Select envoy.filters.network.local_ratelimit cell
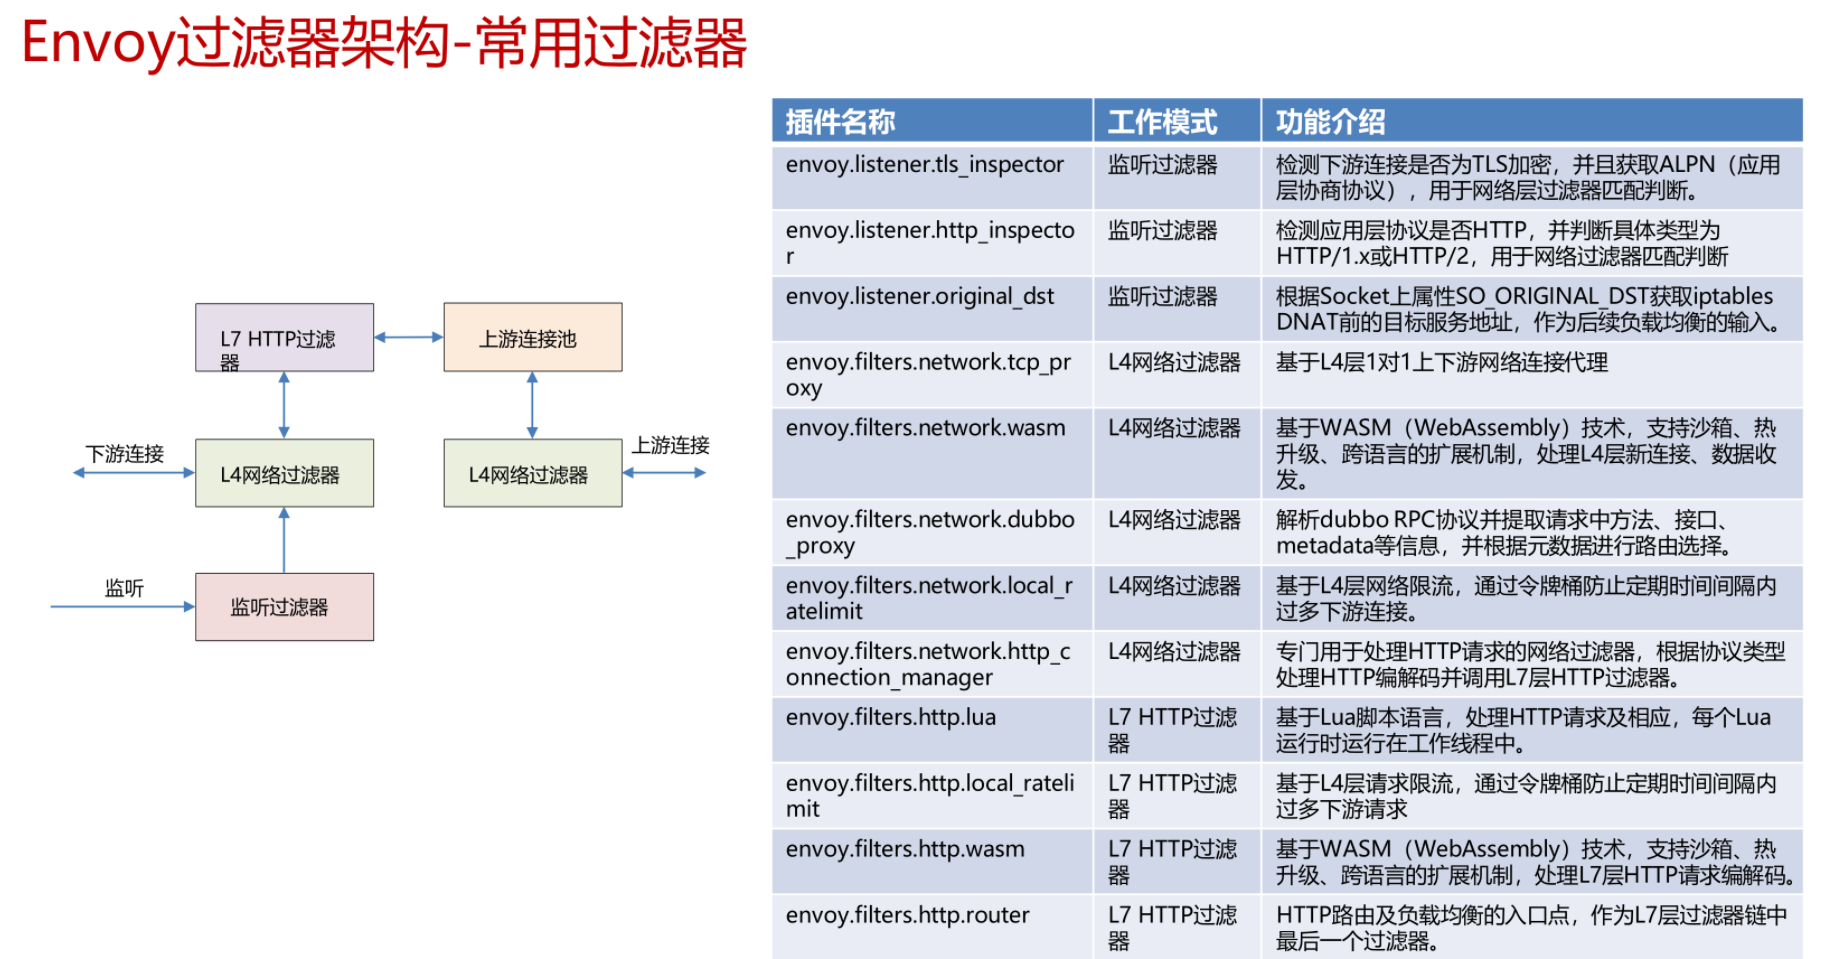Image resolution: width=1843 pixels, height=959 pixels. click(932, 599)
